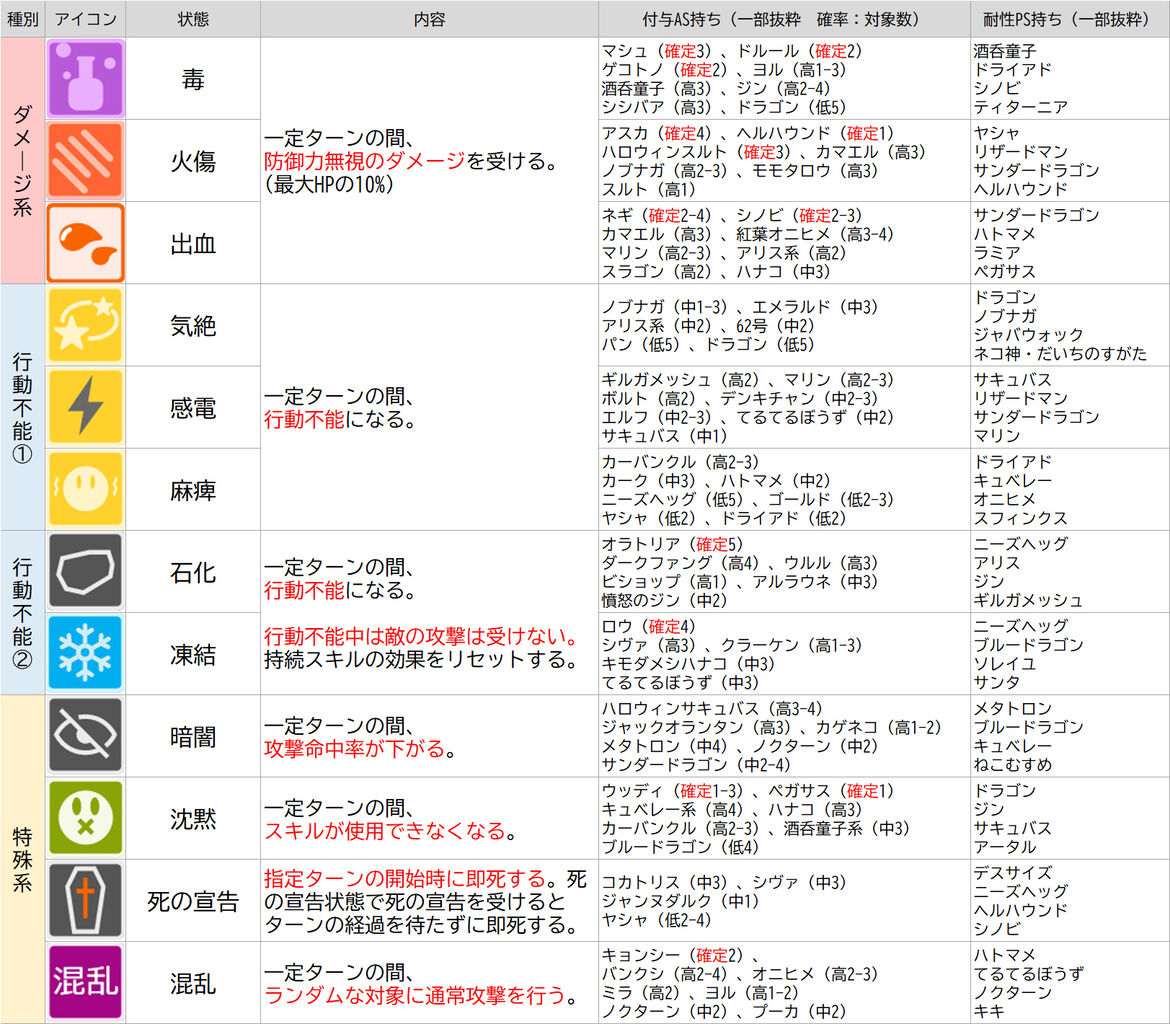Select the 暗闇 status name
Image resolution: width=1170 pixels, height=1024 pixels.
[x=193, y=737]
